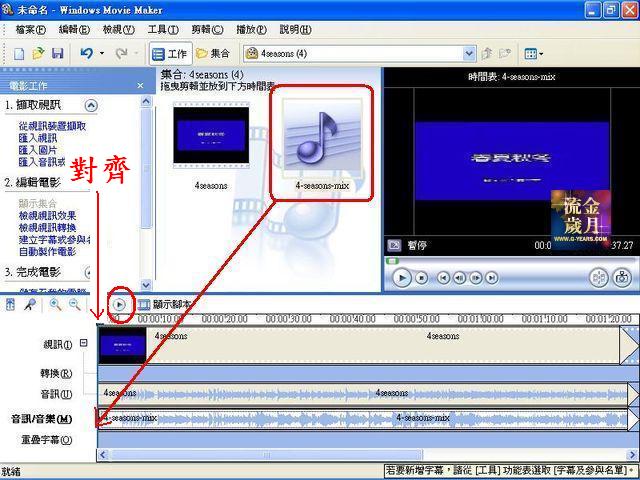Click the Redo arrow icon

click(121, 53)
